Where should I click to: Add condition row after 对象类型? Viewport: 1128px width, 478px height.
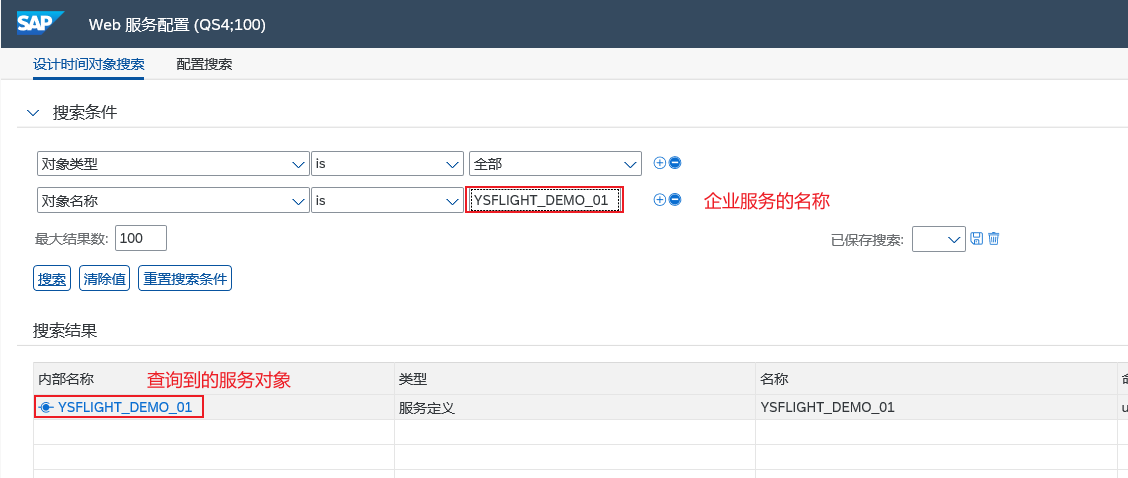click(659, 163)
